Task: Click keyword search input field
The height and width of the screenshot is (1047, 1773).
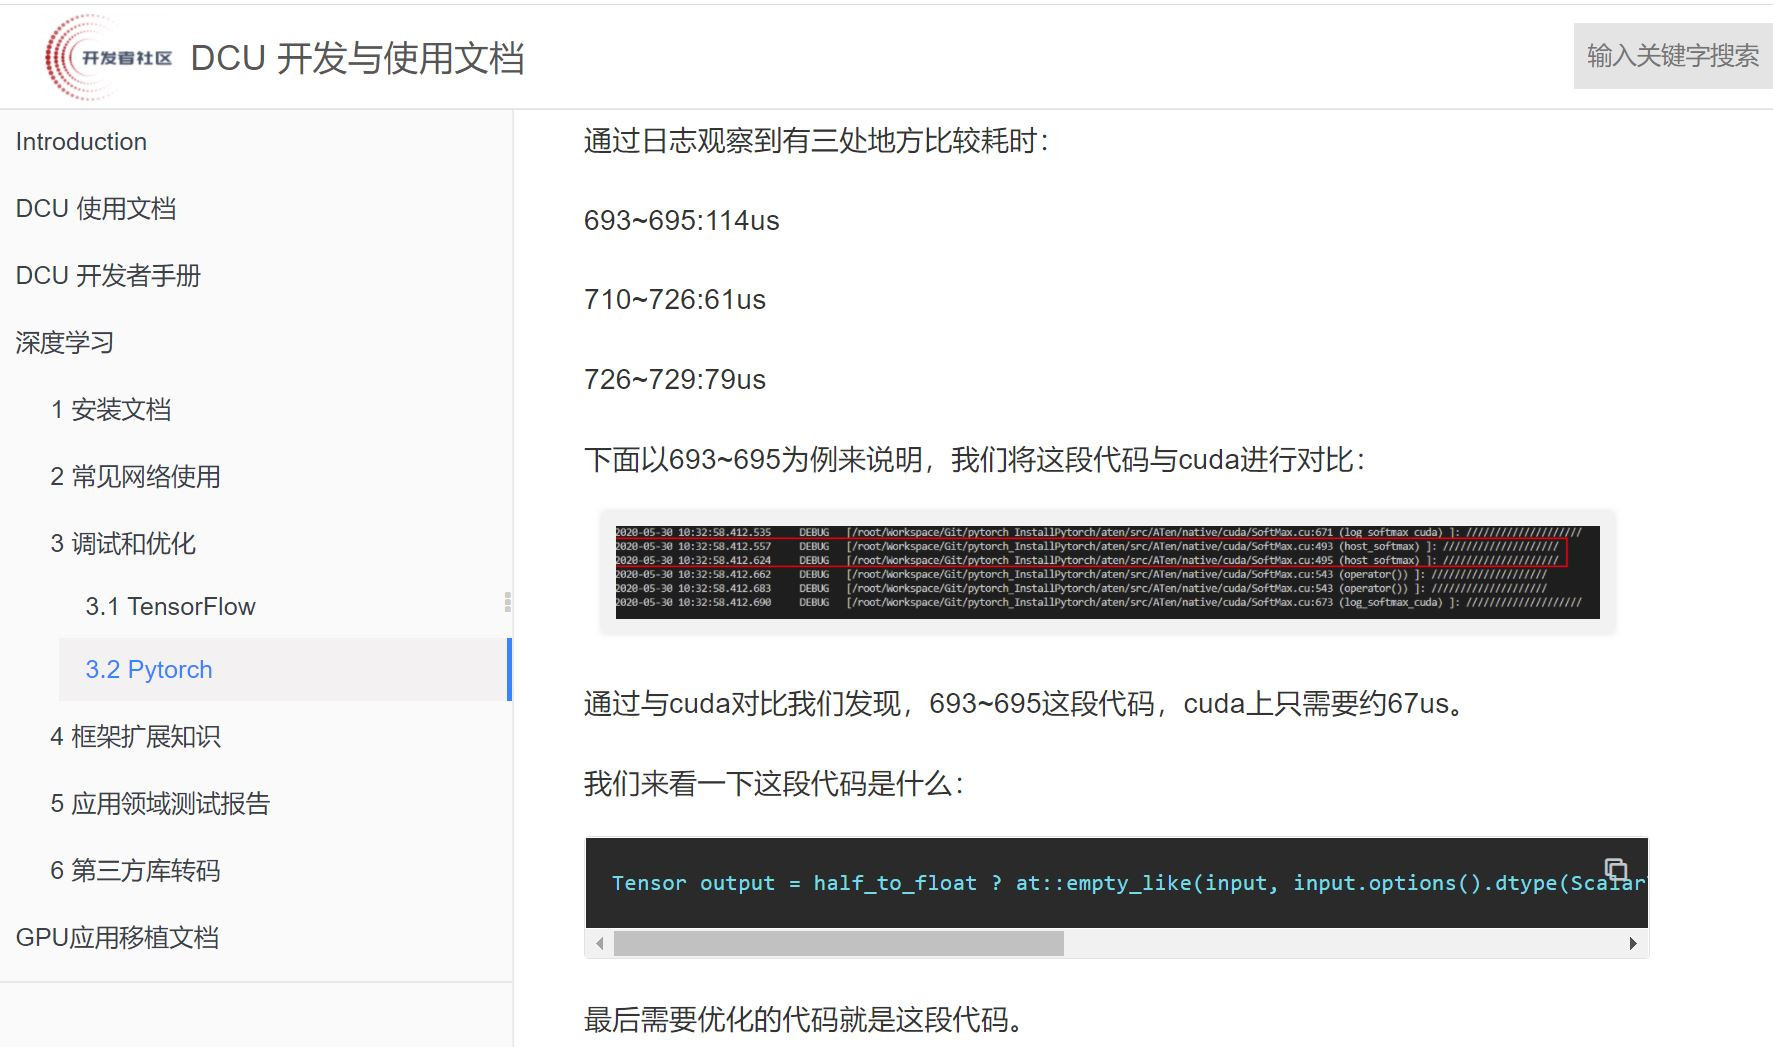Action: click(1672, 56)
